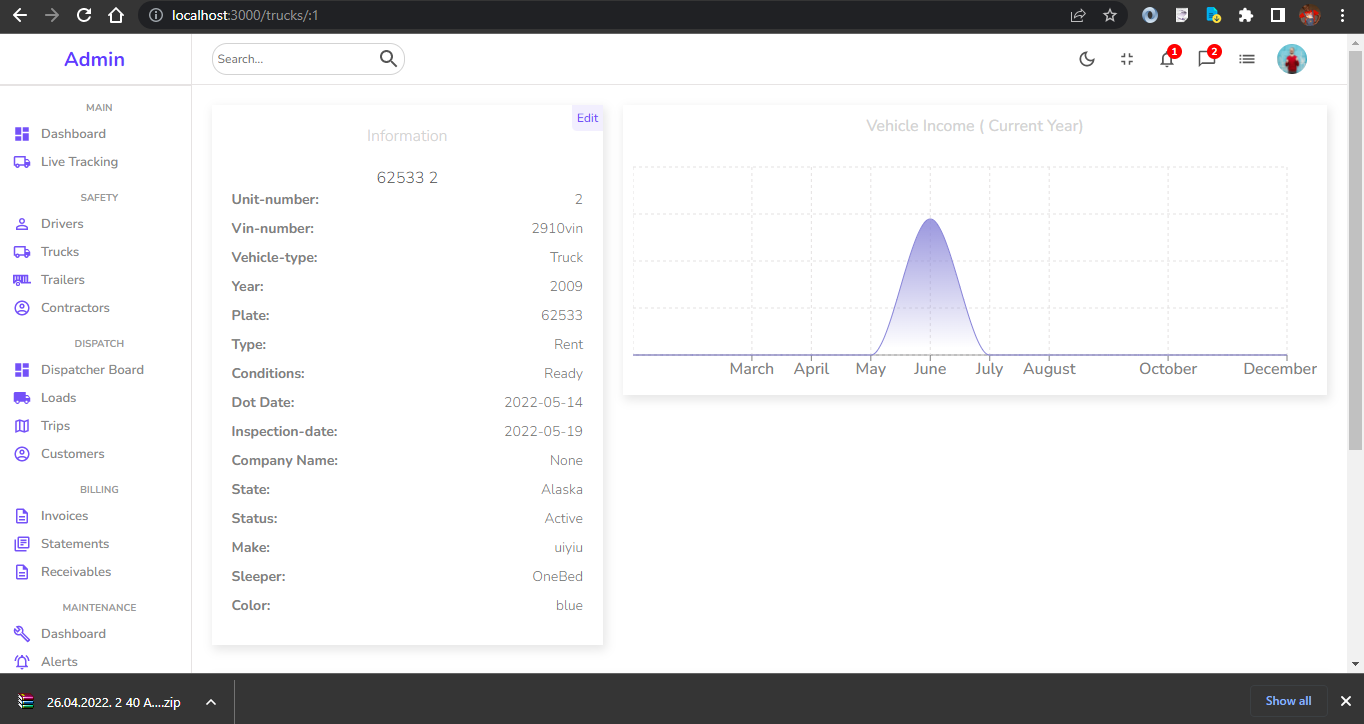
Task: Open Live Tracking from sidebar
Action: 79,162
